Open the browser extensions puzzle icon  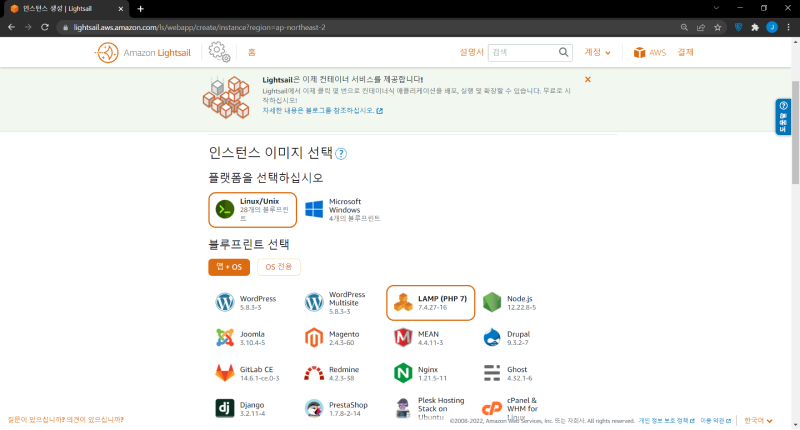click(x=755, y=28)
